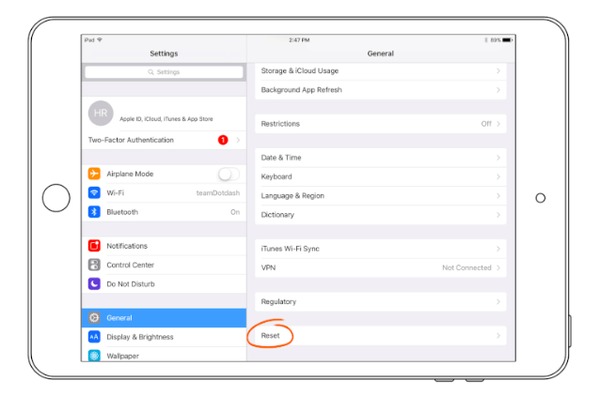Tap the battery icon in status bar
This screenshot has height=396, width=600.
click(x=507, y=40)
